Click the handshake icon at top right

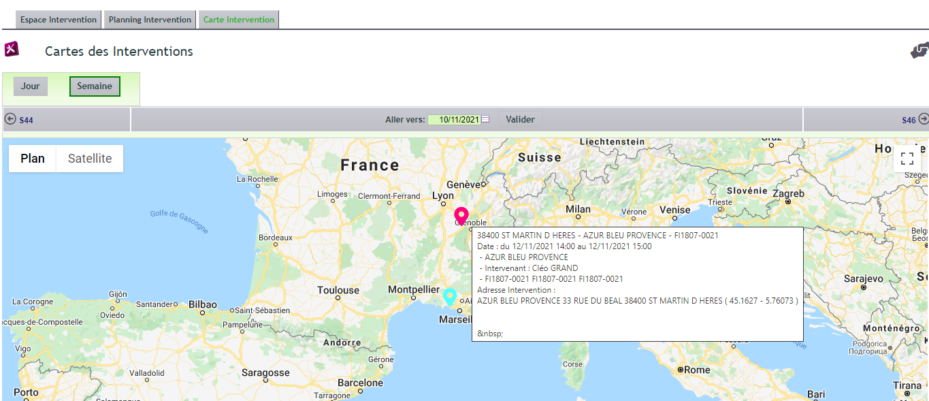pos(920,52)
